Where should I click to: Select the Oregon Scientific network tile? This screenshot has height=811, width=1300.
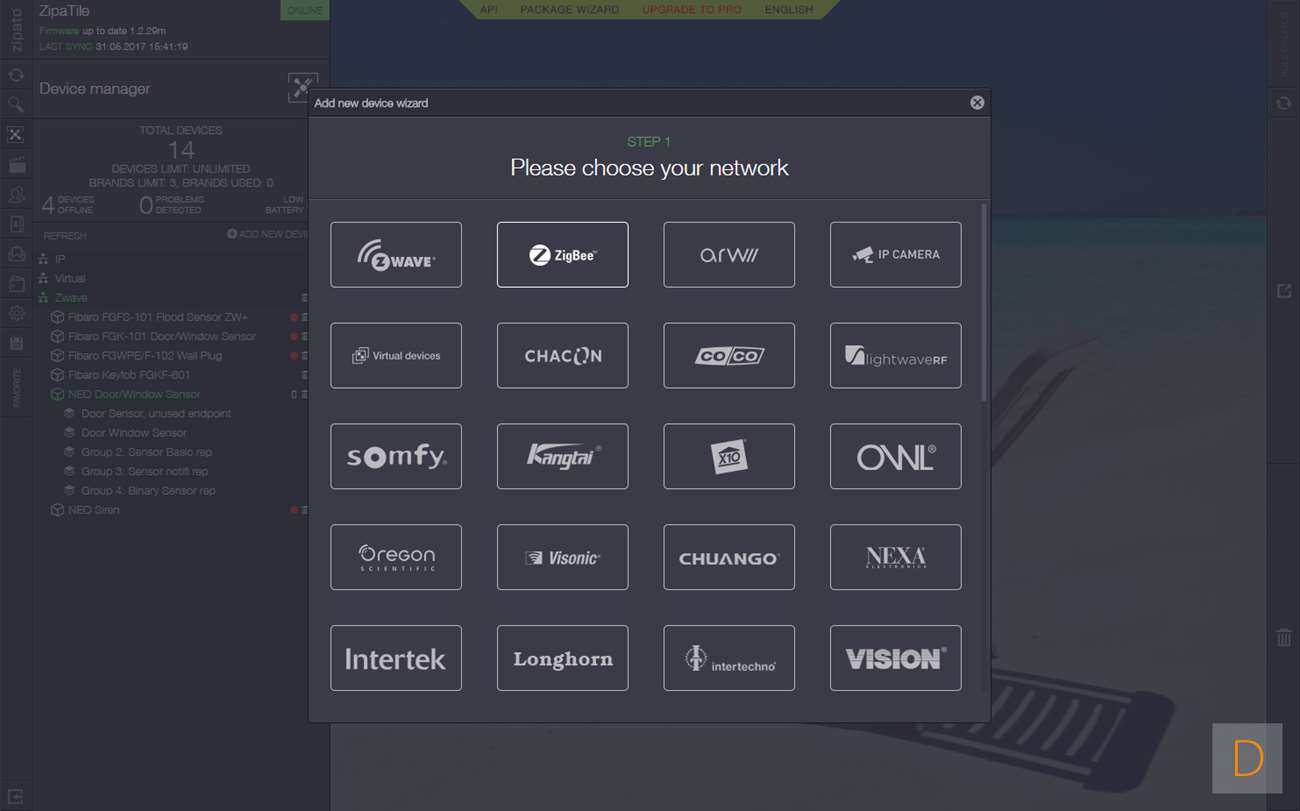[396, 557]
